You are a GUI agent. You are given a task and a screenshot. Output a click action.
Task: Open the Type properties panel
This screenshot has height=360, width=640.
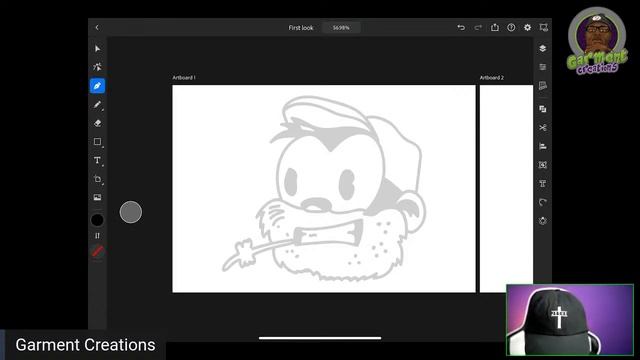tap(542, 184)
